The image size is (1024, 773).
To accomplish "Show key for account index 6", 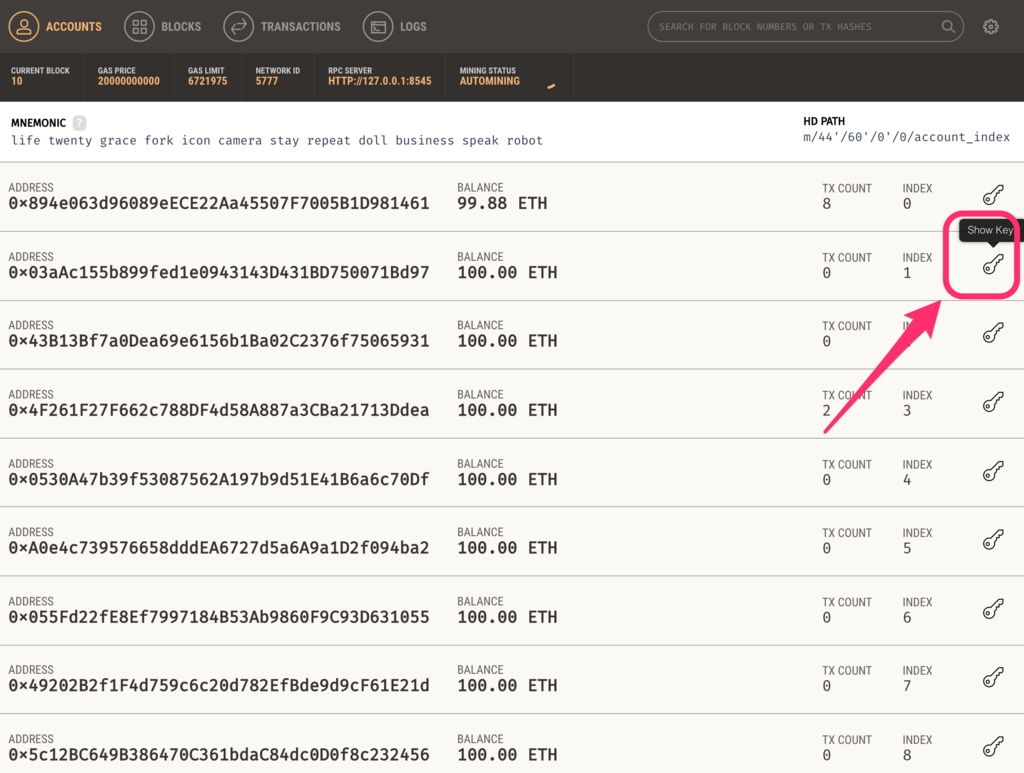I will click(x=993, y=608).
